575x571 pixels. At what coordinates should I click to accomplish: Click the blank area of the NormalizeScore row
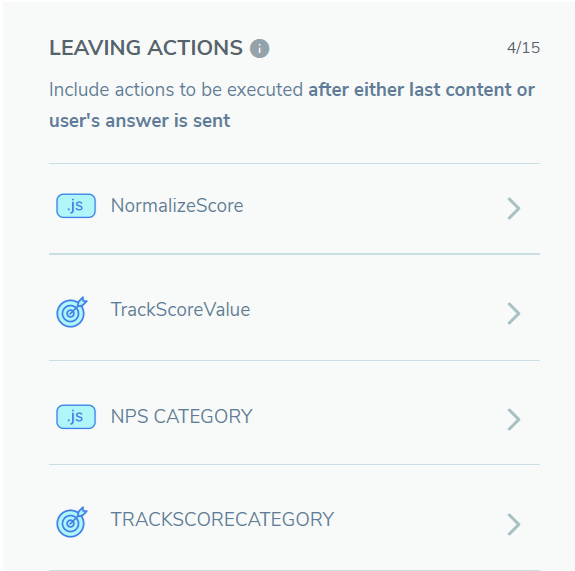click(374, 208)
